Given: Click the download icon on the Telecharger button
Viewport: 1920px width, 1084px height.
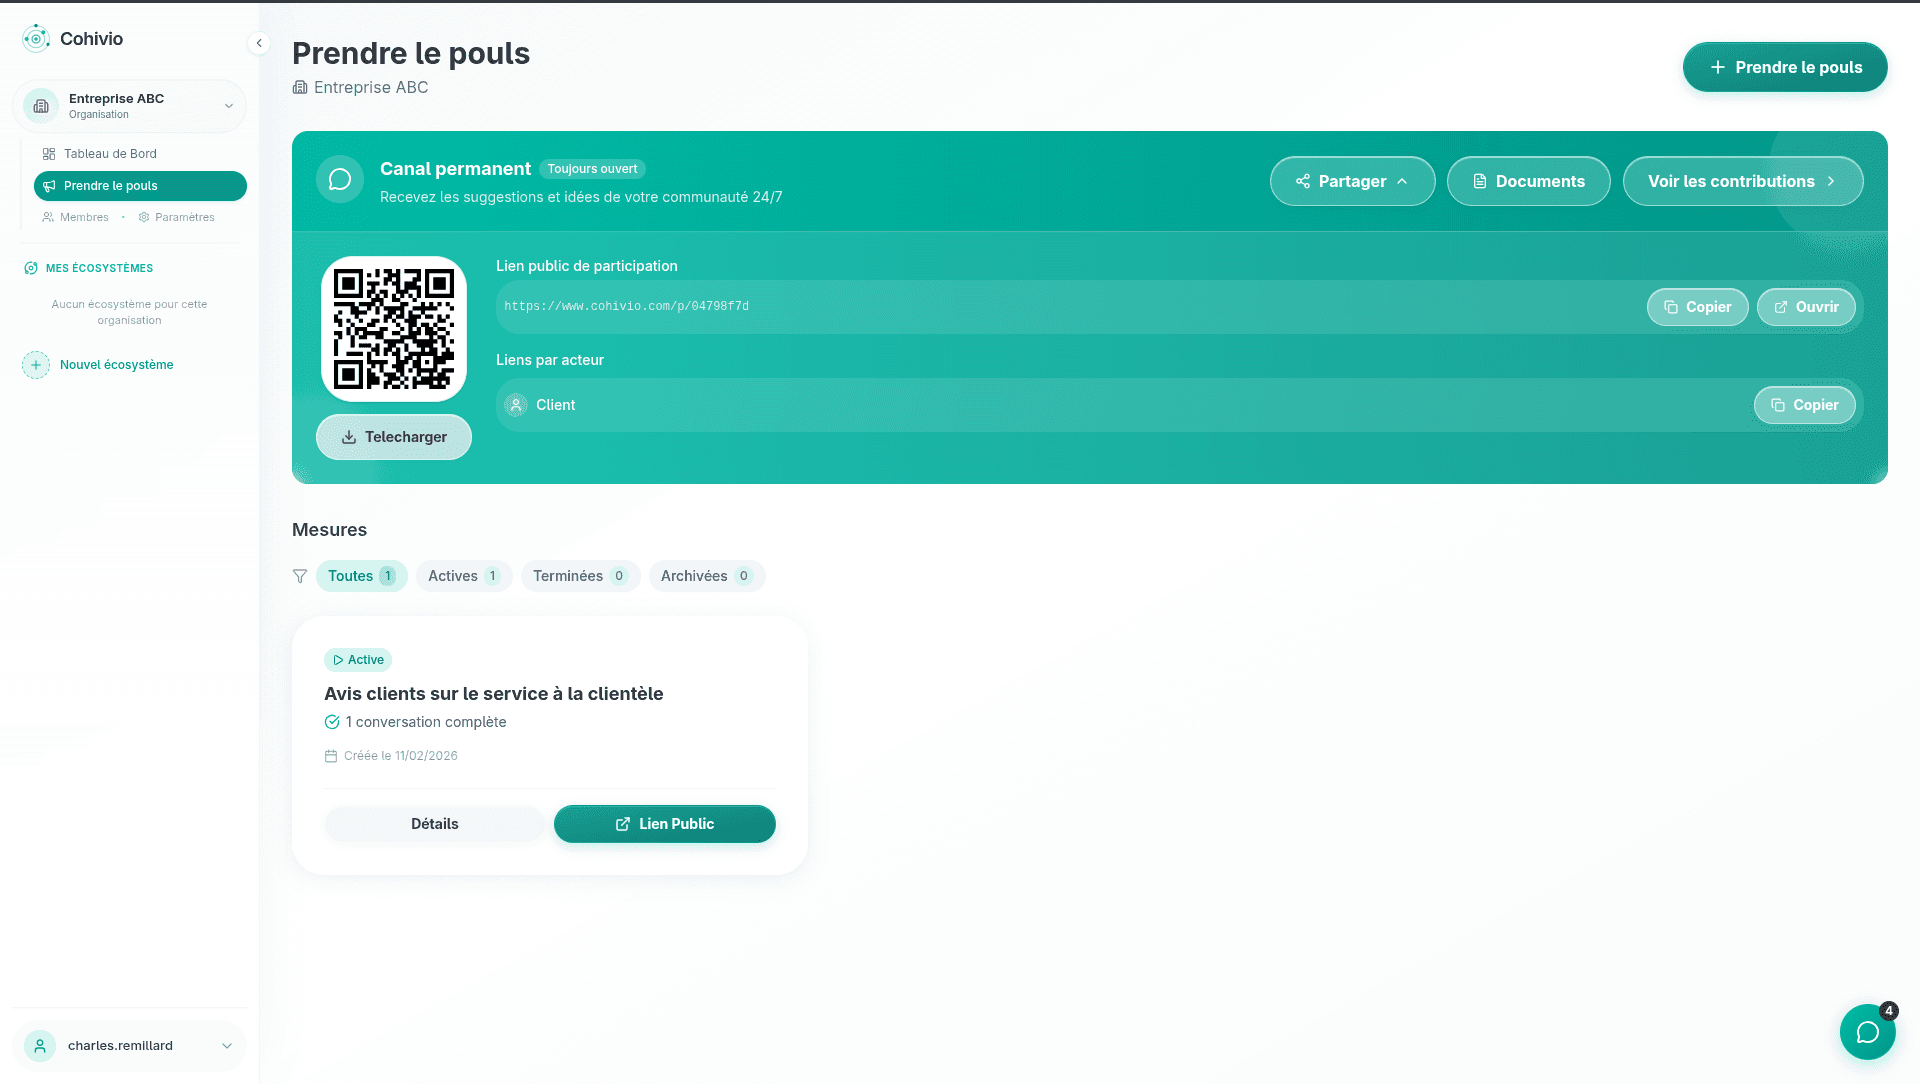Looking at the screenshot, I should pos(349,437).
